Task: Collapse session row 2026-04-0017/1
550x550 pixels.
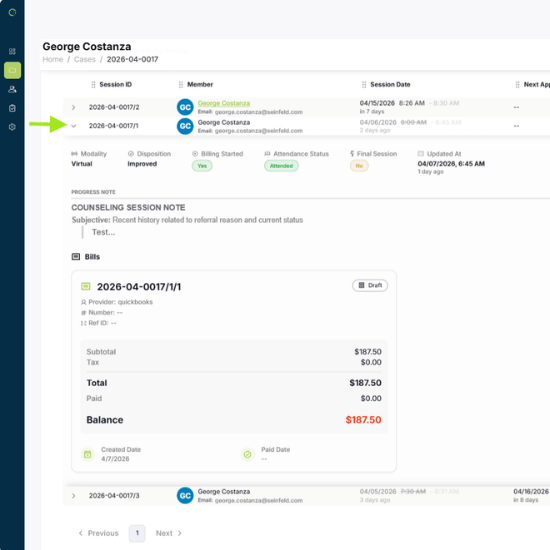Action: click(74, 126)
